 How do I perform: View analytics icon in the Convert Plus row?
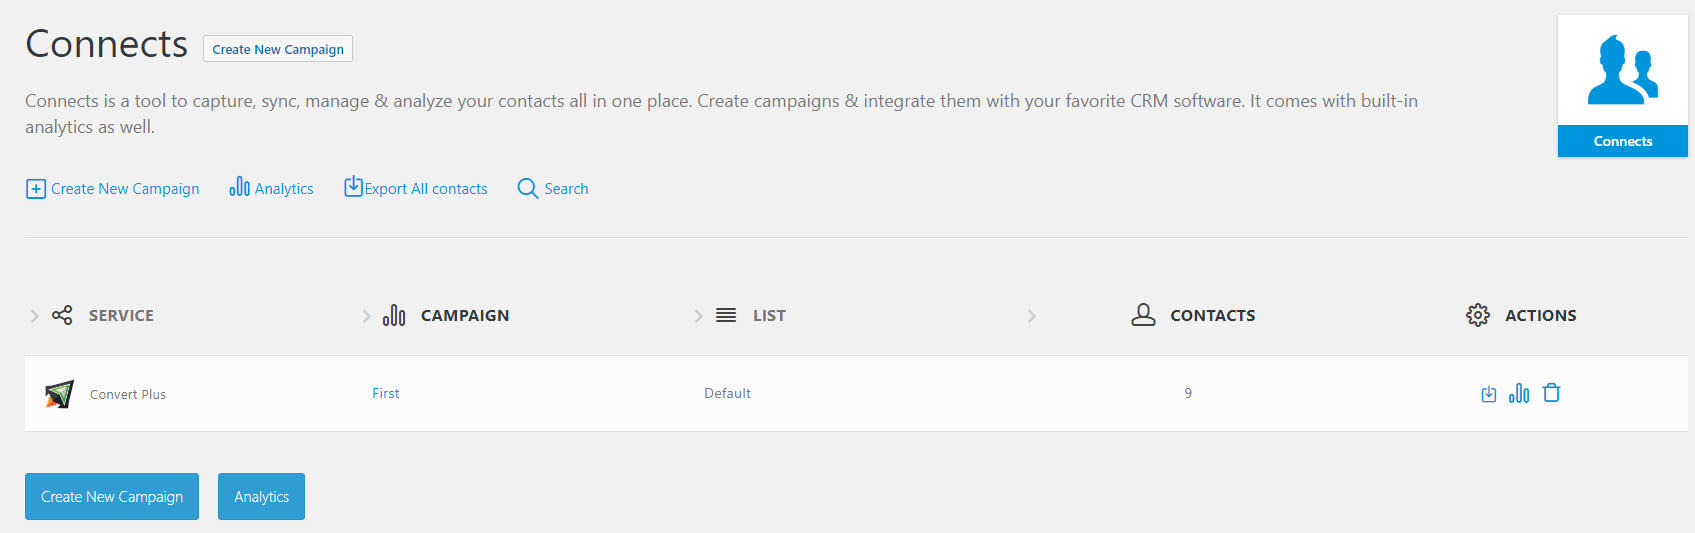click(1519, 393)
